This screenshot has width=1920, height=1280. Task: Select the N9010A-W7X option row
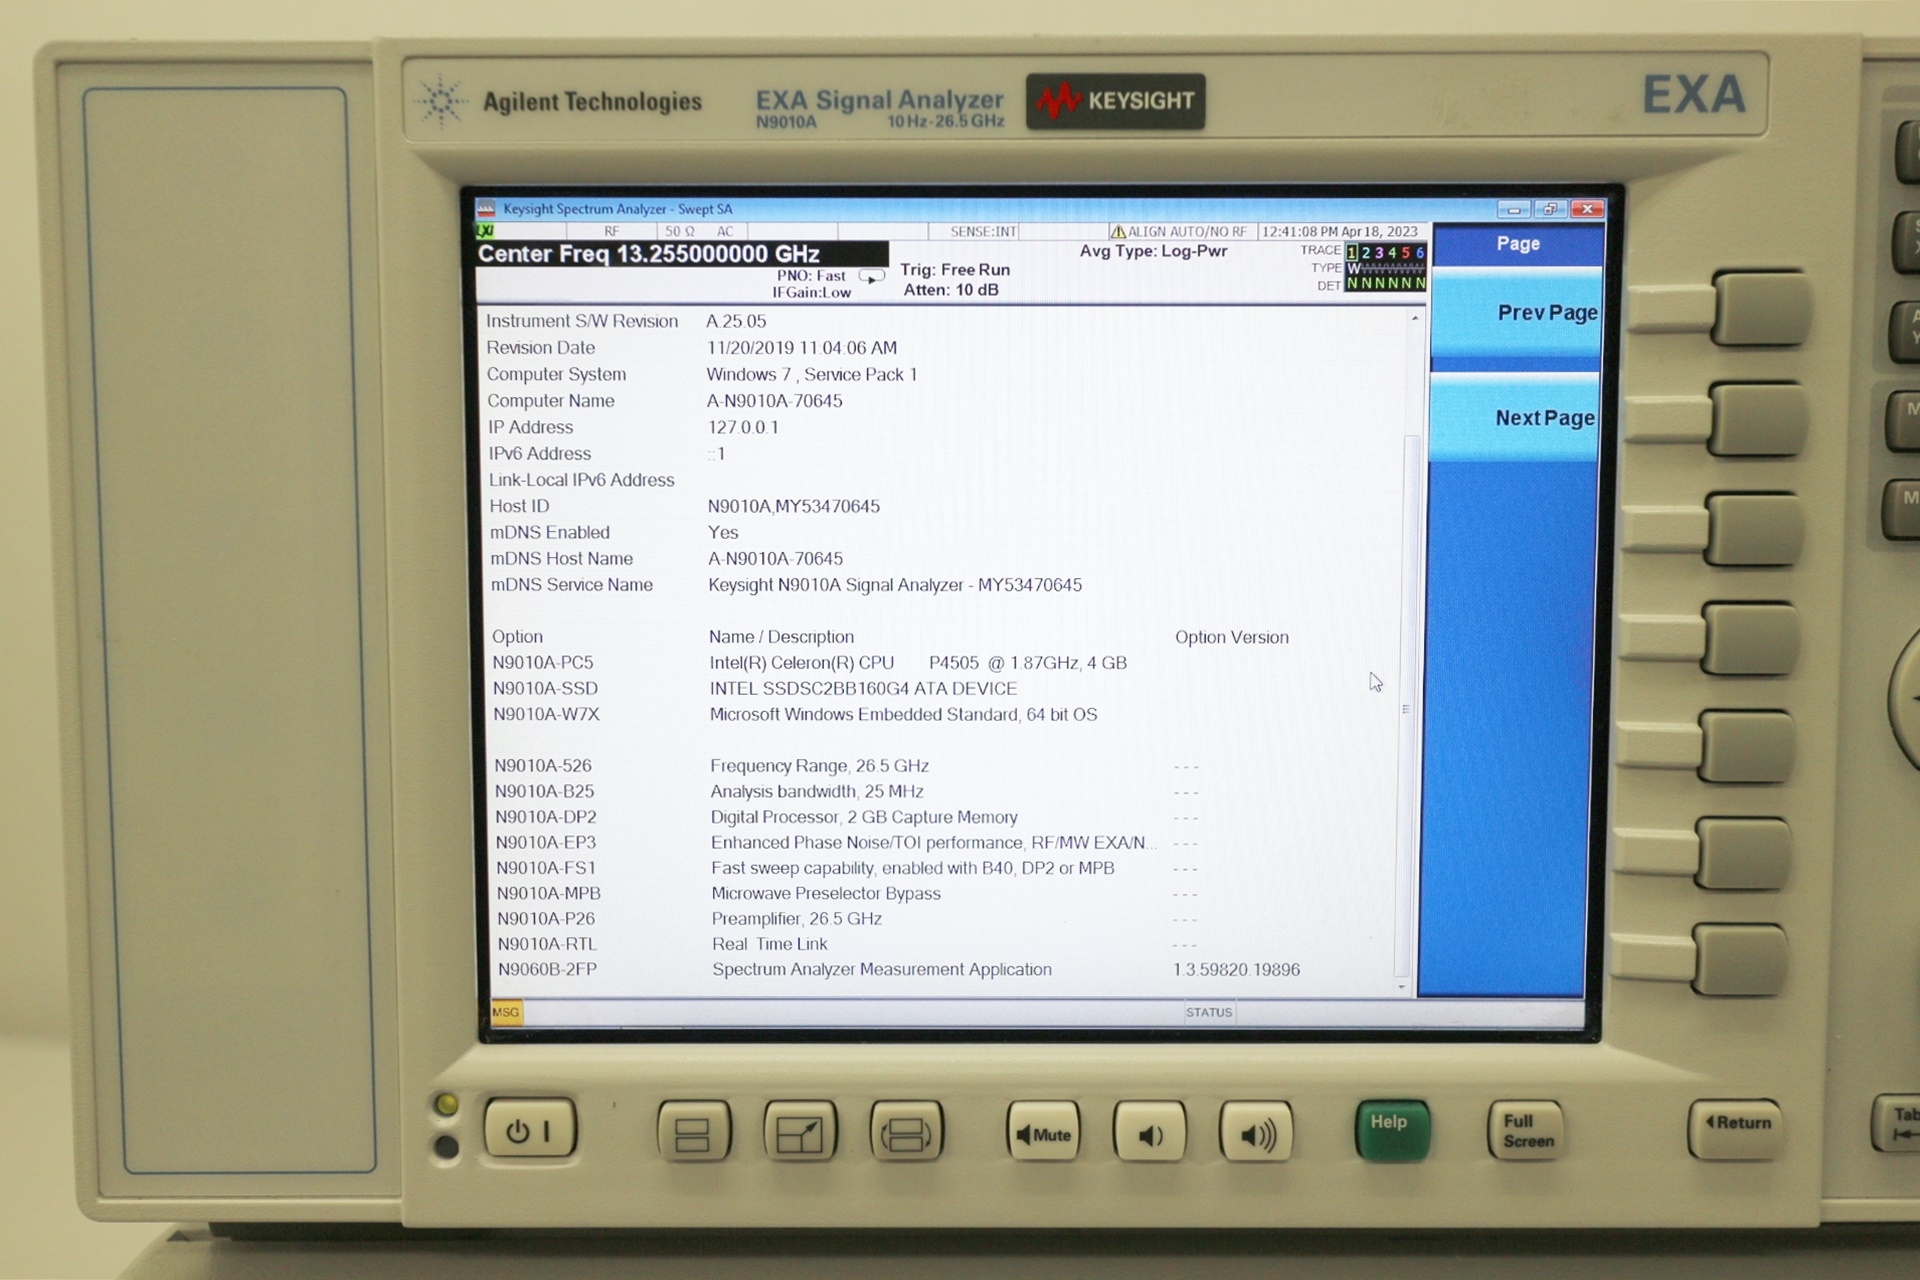796,714
